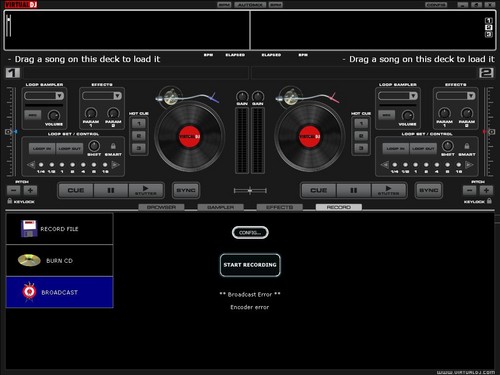500x375 pixels.
Task: Click deck 1 turntable vinyl platter
Action: [190, 137]
